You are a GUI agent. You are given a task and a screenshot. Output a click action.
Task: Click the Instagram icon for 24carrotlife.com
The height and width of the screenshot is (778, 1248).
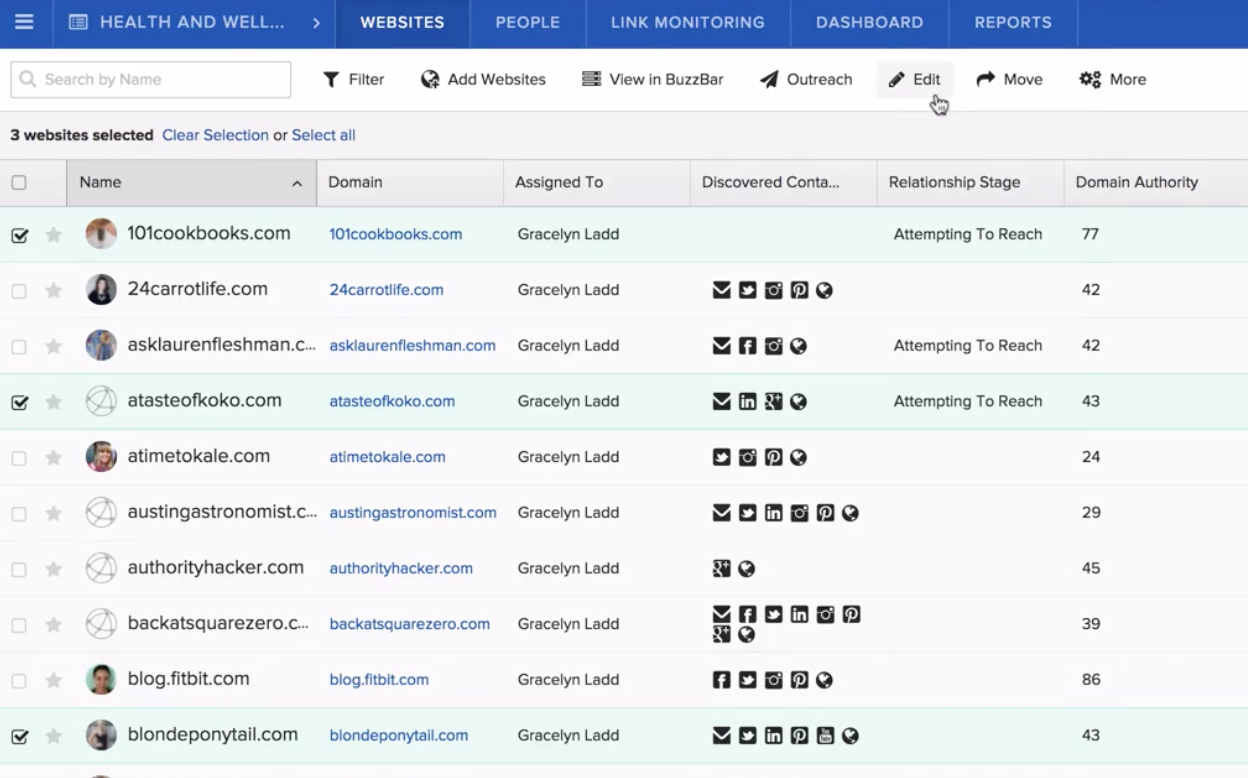tap(773, 290)
